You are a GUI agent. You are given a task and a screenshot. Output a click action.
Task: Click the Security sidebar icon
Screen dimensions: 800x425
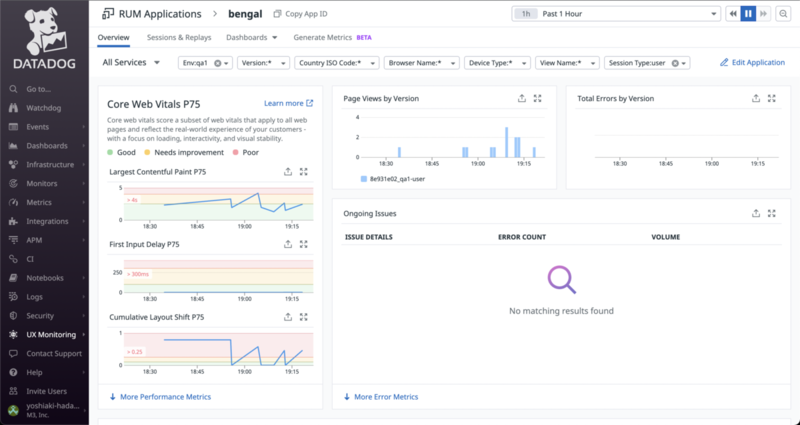13,315
